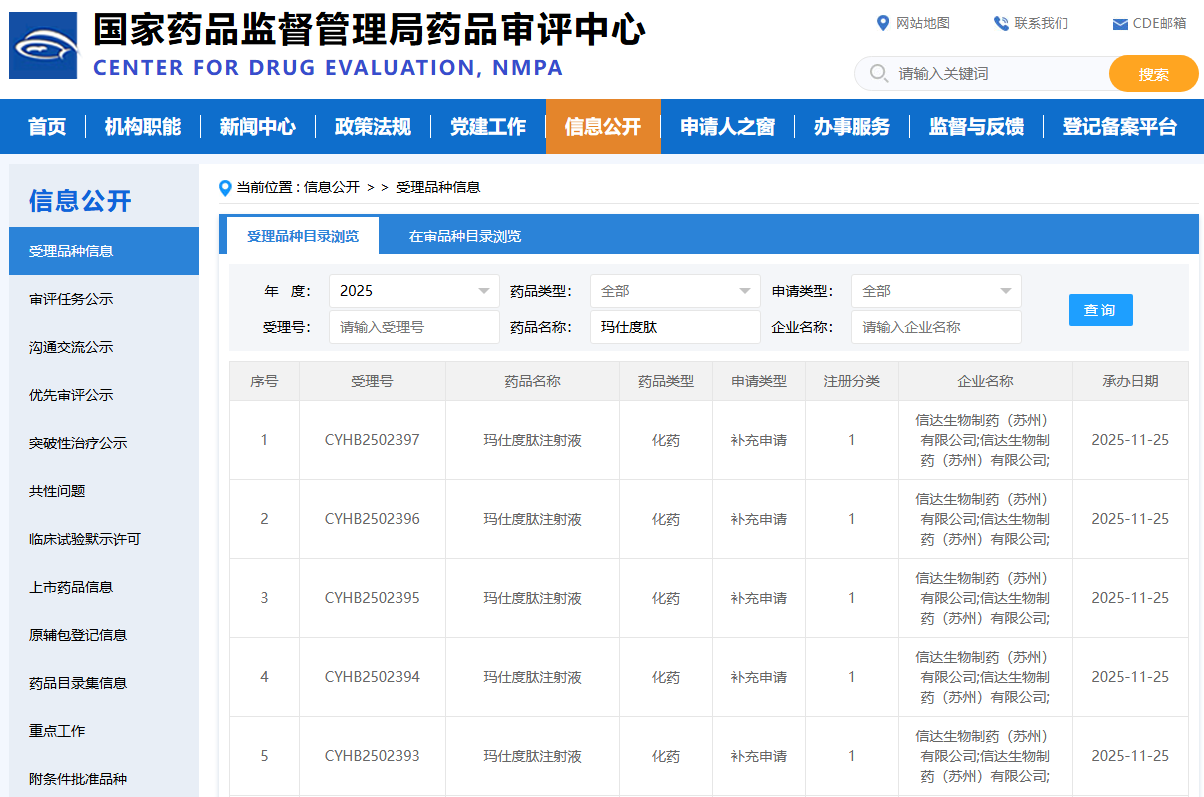Click the magnifier icon in search box
This screenshot has height=797, width=1204.
879,73
